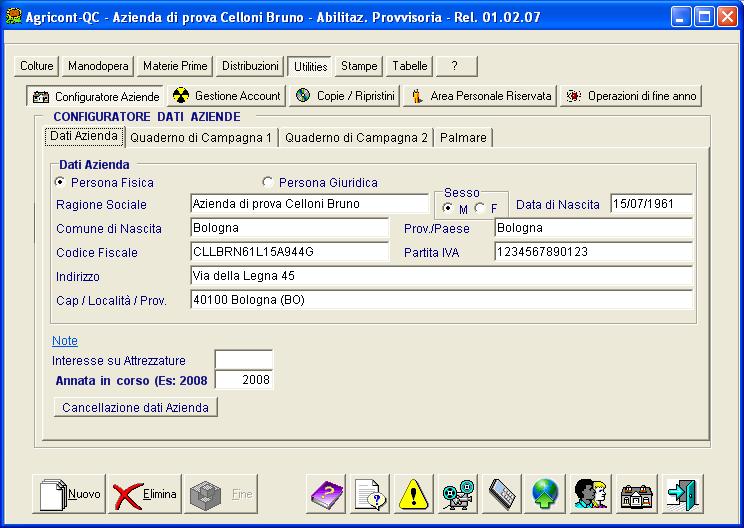The width and height of the screenshot is (744, 528).
Task: Click the exit door icon
Action: click(683, 494)
